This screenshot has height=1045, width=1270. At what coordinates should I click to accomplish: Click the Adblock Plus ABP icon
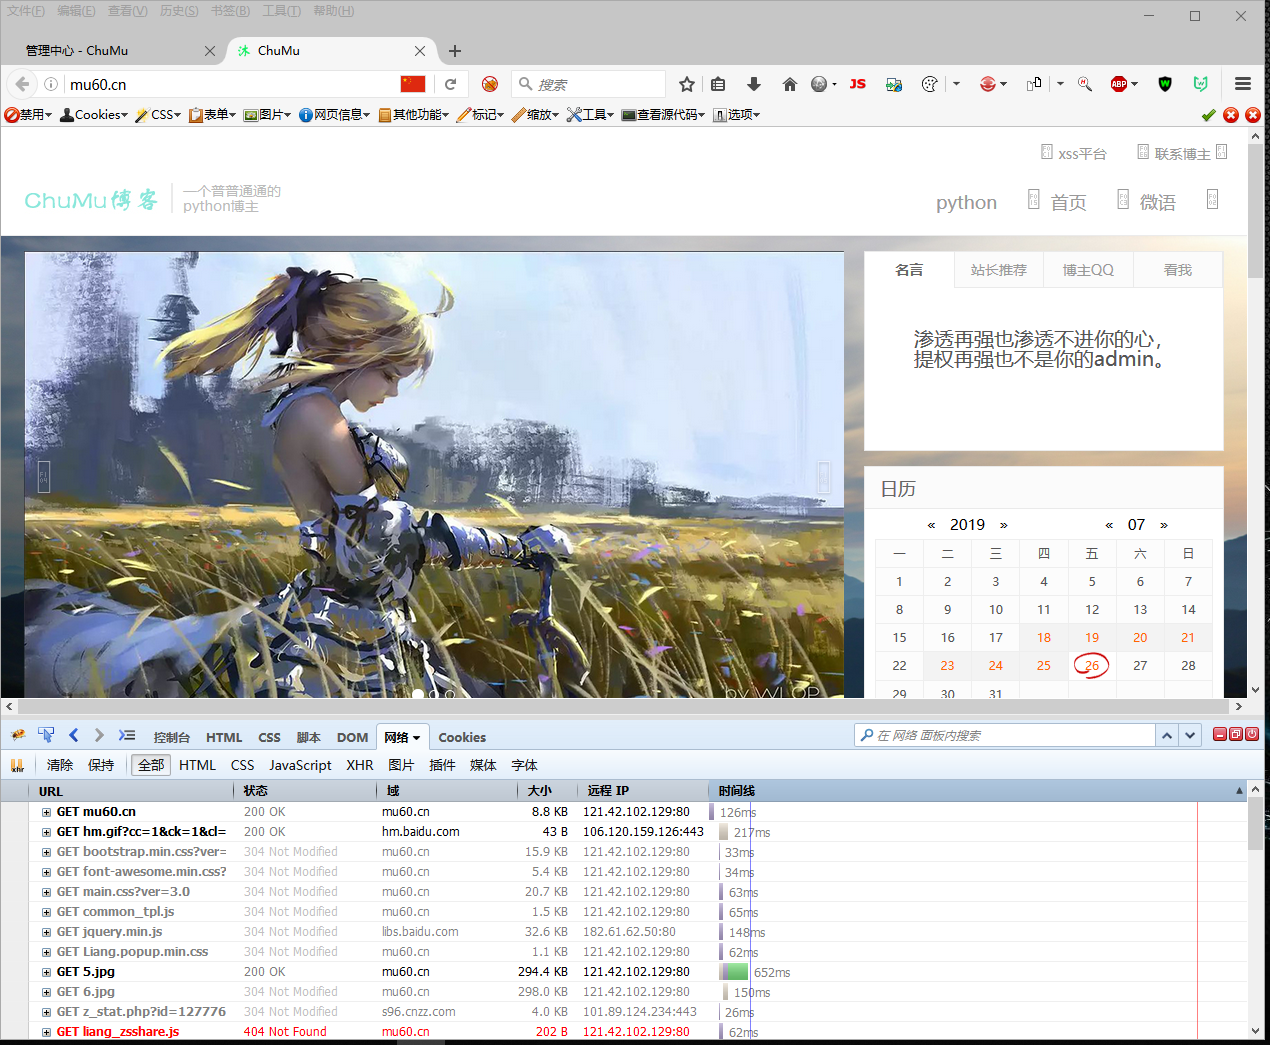click(1120, 84)
